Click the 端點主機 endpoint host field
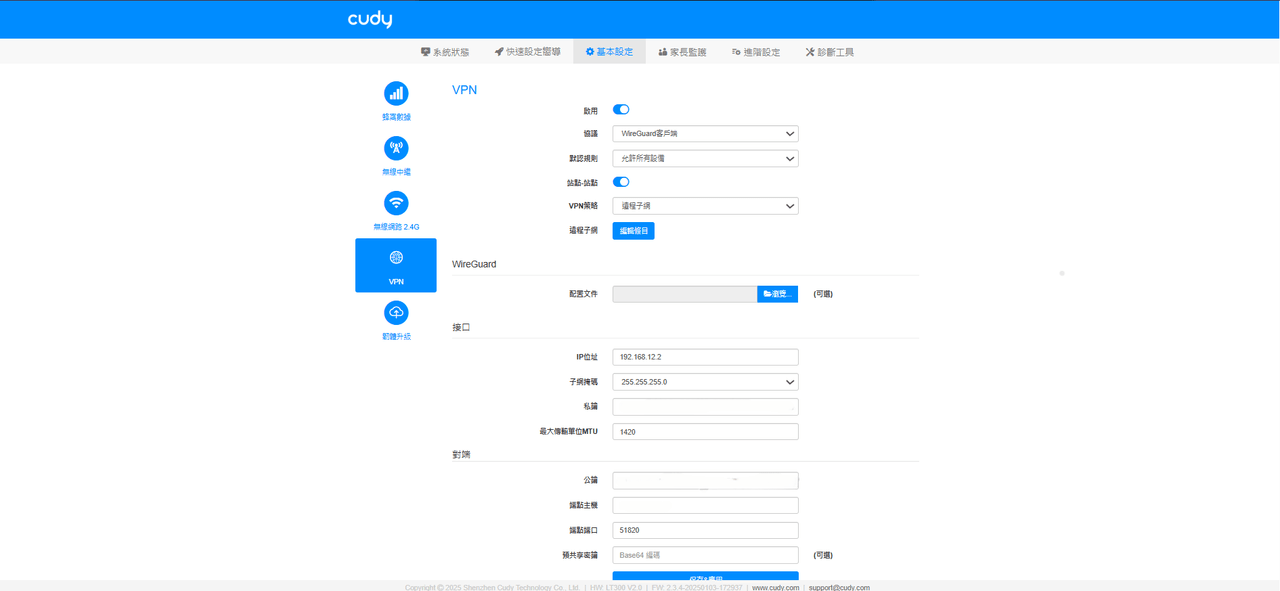The width and height of the screenshot is (1280, 591). pos(705,505)
